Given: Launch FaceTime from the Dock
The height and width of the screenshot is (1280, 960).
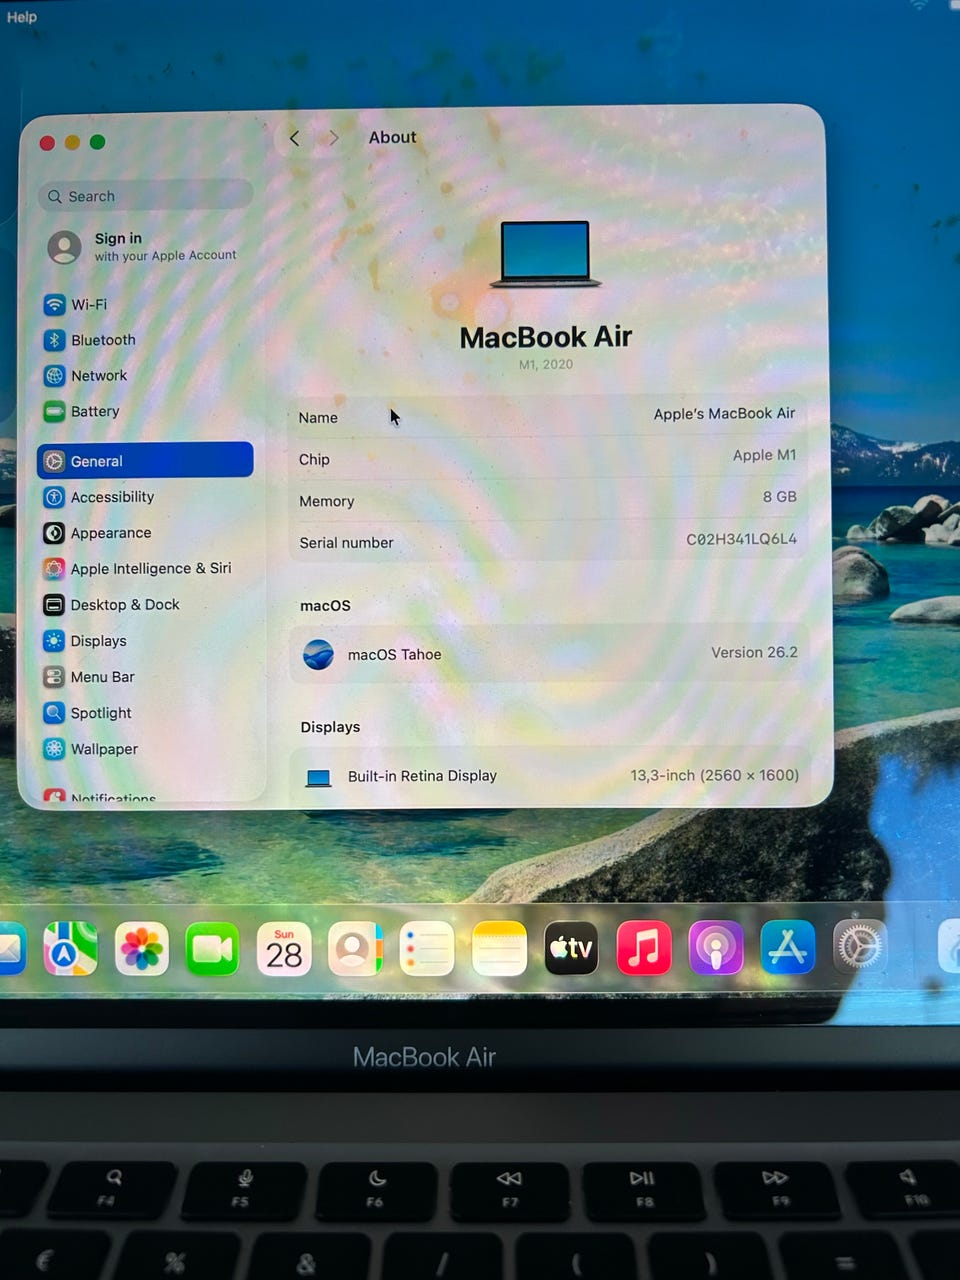Looking at the screenshot, I should pyautogui.click(x=213, y=949).
